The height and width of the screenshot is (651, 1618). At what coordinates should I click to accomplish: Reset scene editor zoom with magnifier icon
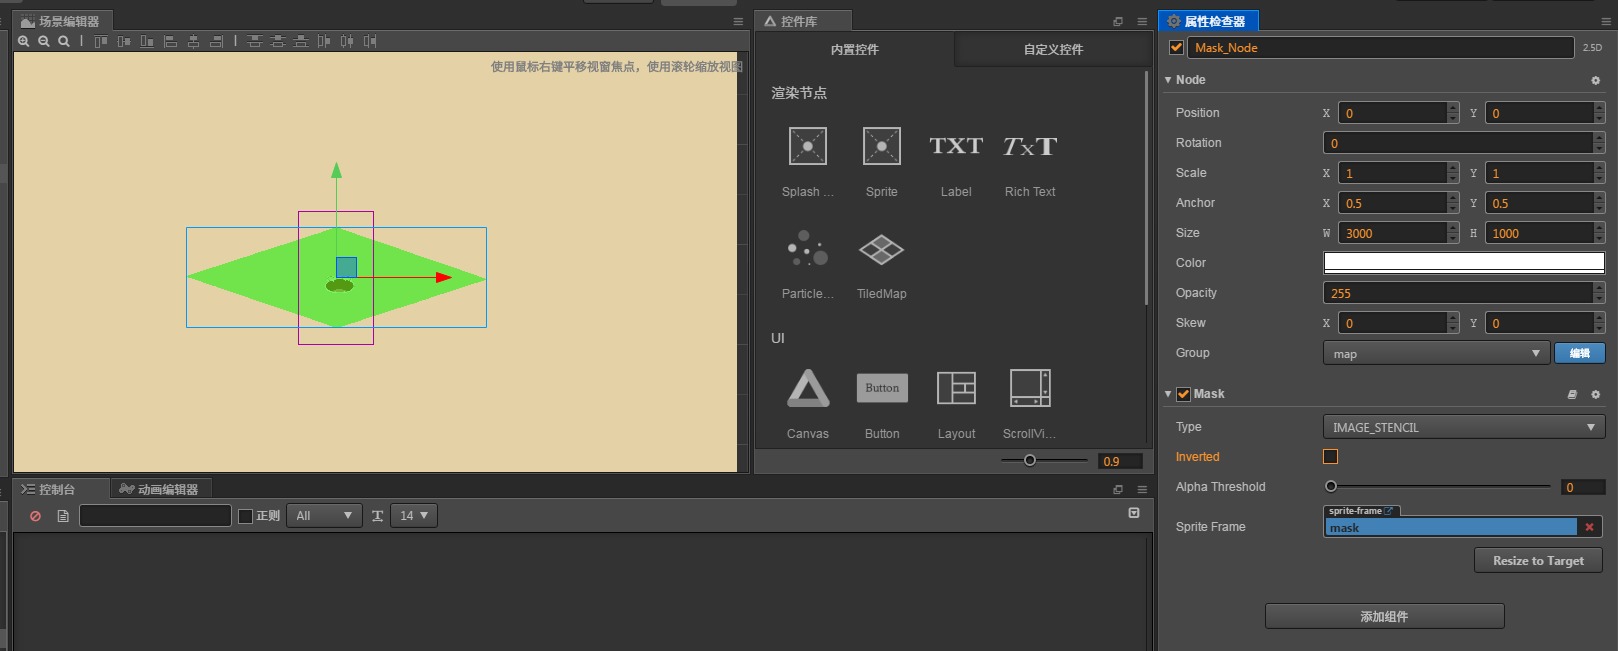64,41
